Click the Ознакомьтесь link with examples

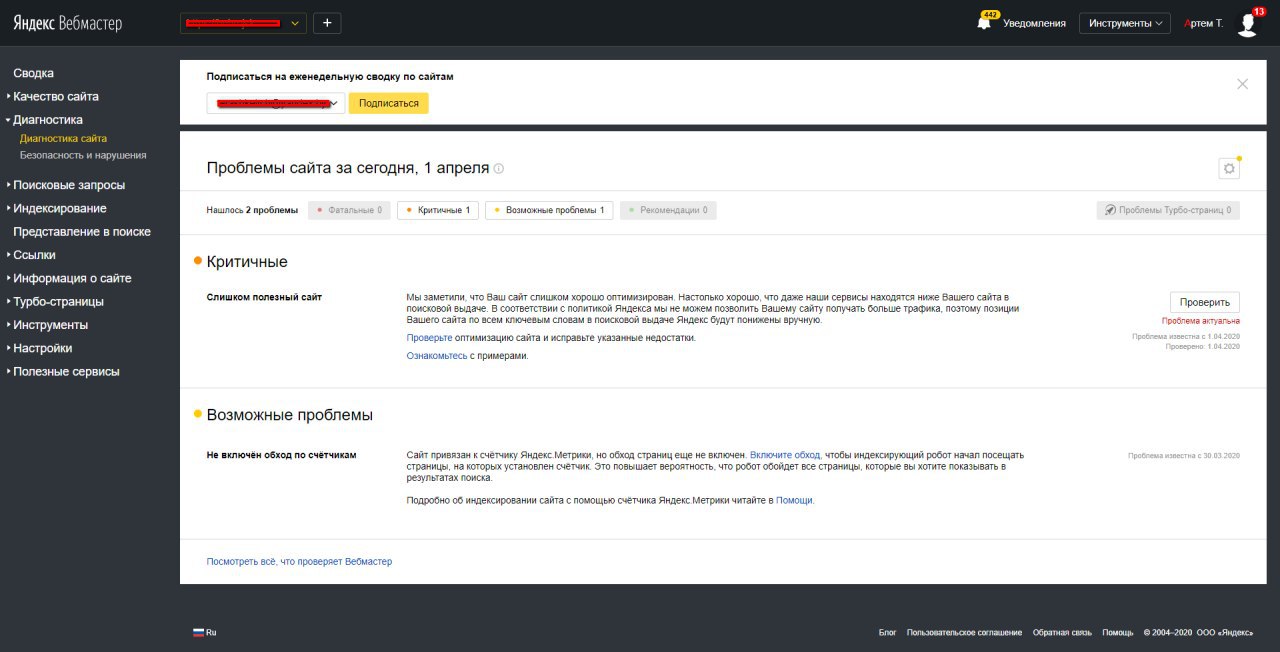click(436, 356)
